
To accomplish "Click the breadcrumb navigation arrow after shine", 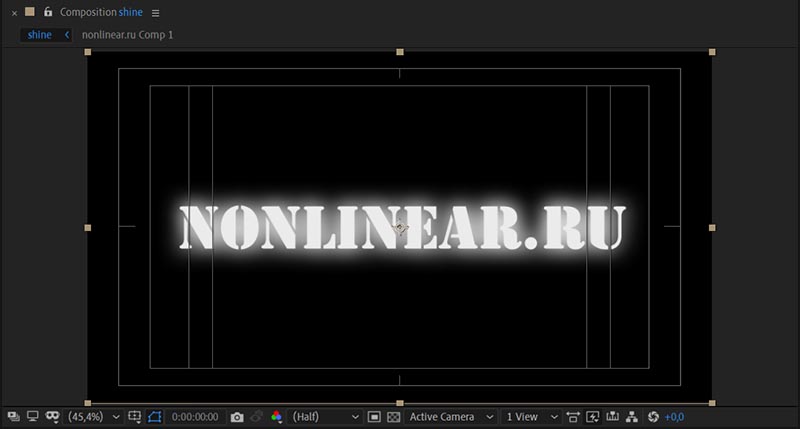I will [66, 35].
